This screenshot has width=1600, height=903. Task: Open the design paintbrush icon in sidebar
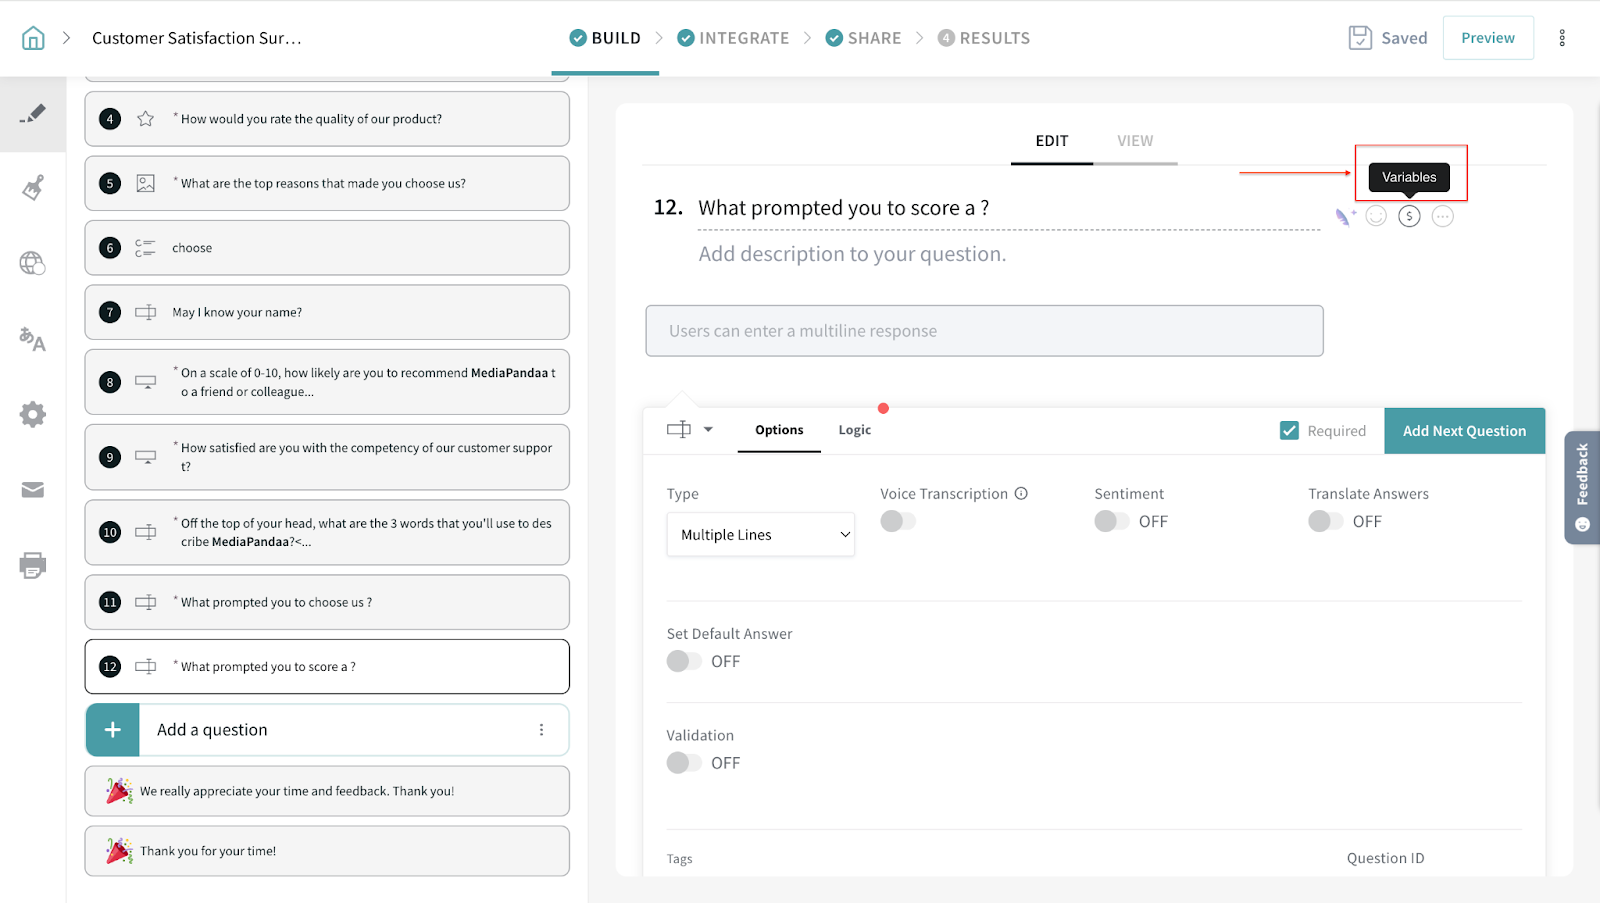(33, 188)
